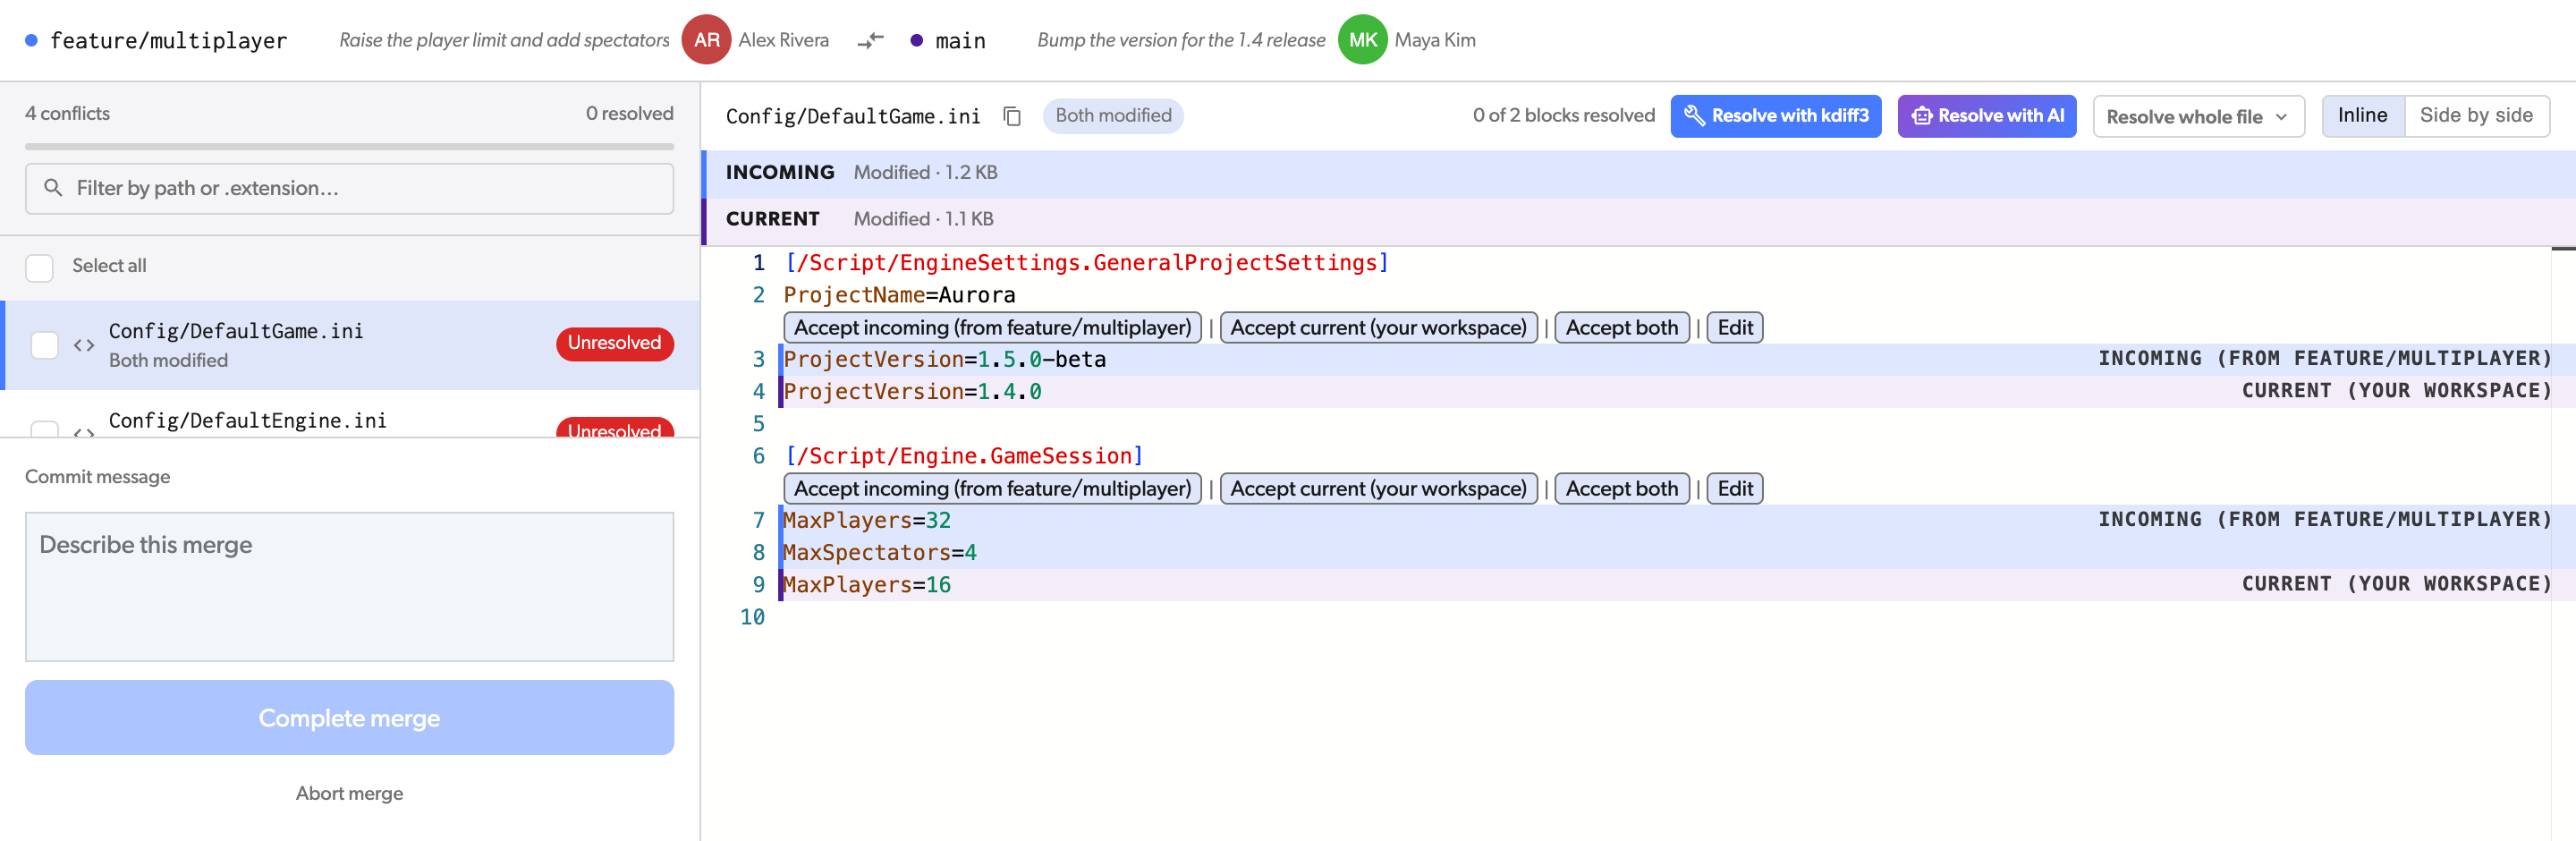Click the 0 of 2 blocks resolved text
Viewport: 2576px width, 841px height.
click(1563, 116)
